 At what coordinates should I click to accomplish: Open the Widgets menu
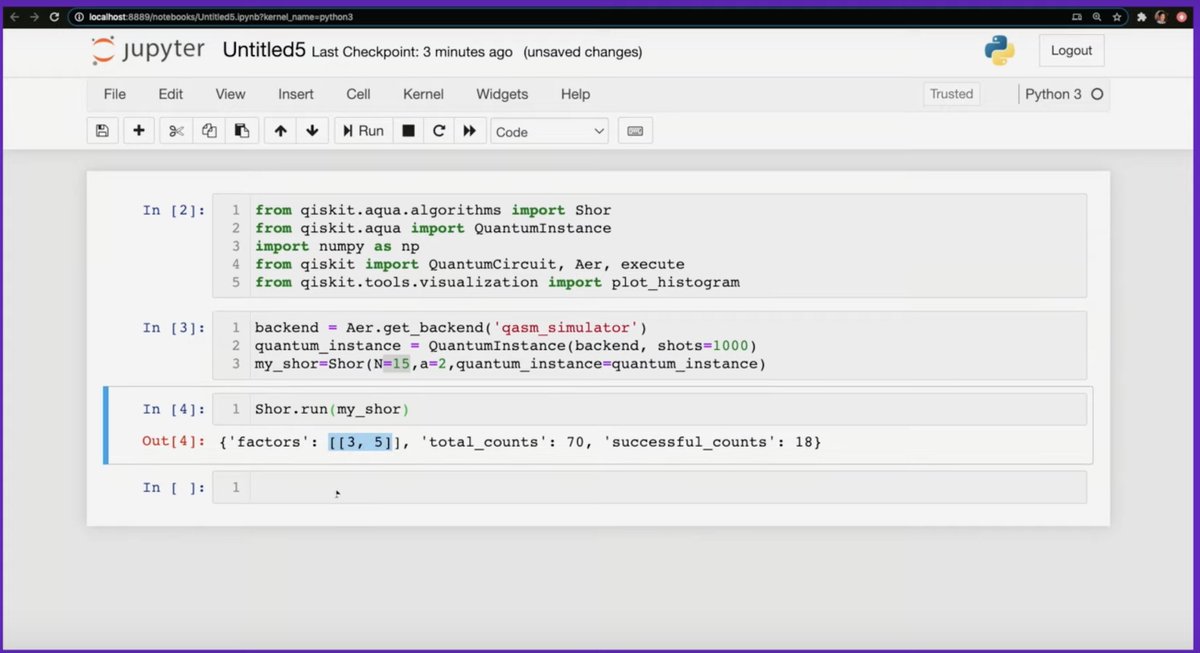click(x=502, y=94)
